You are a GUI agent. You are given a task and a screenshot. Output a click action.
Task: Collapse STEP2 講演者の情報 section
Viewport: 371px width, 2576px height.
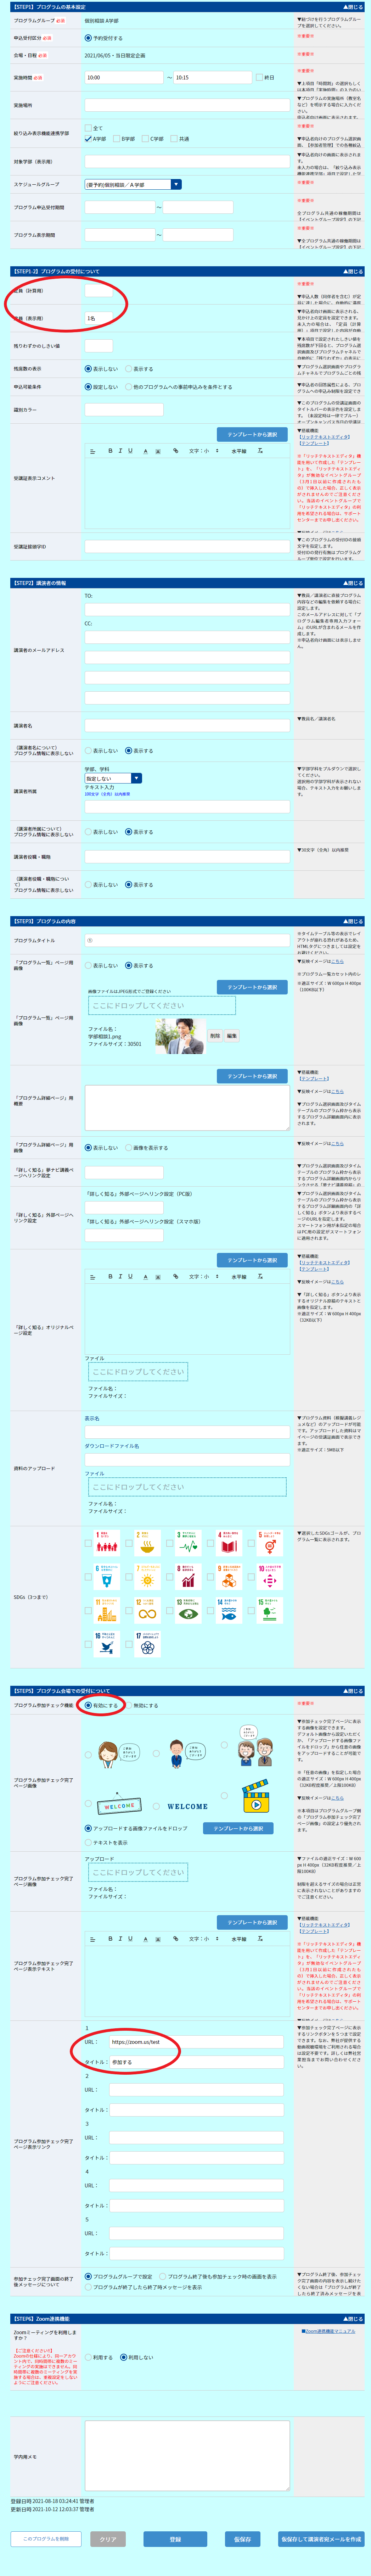click(353, 582)
